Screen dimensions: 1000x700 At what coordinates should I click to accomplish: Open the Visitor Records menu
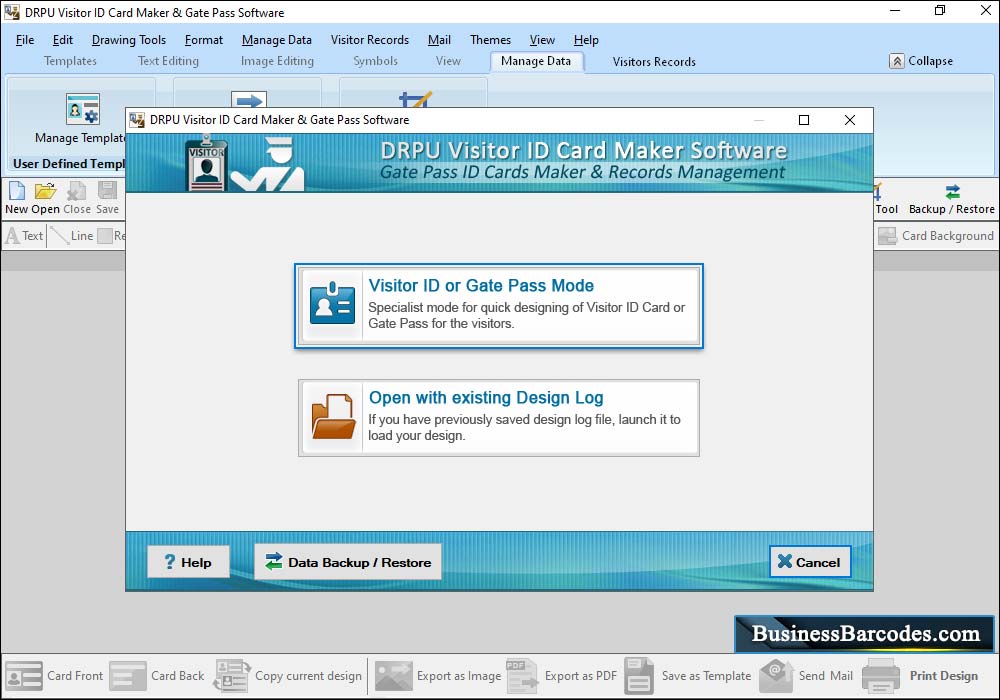pos(370,40)
